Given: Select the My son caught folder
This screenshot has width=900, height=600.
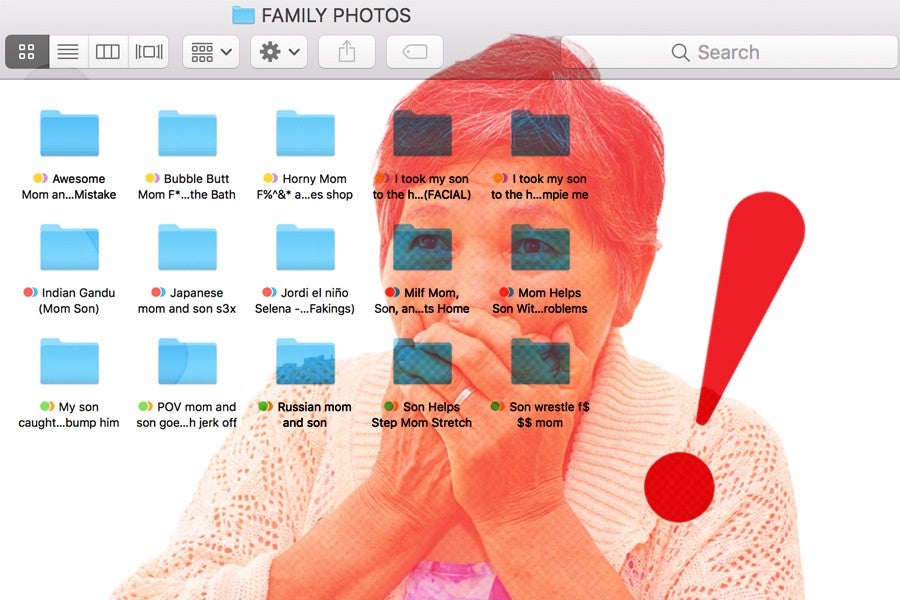Looking at the screenshot, I should (70, 360).
